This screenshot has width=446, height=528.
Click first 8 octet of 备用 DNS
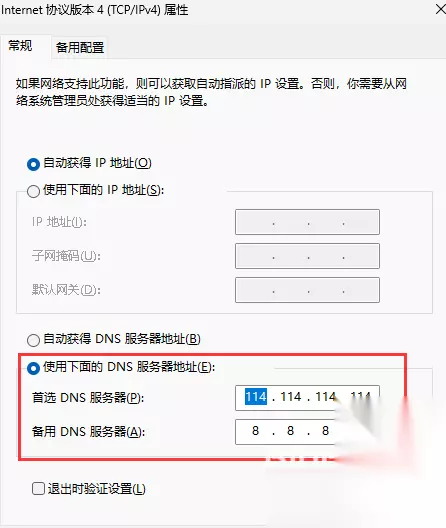click(255, 431)
